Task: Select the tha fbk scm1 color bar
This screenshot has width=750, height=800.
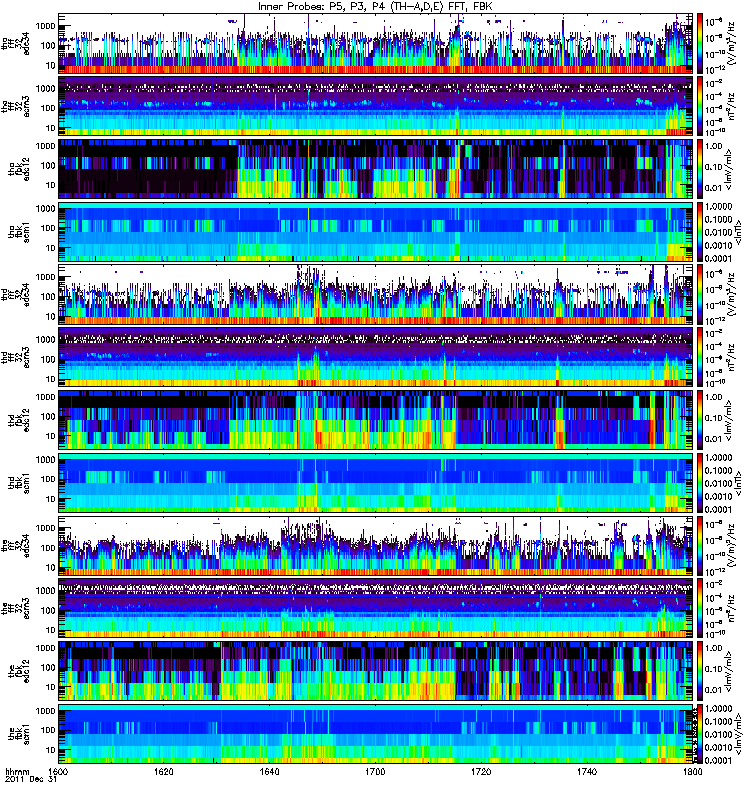Action: coord(700,232)
